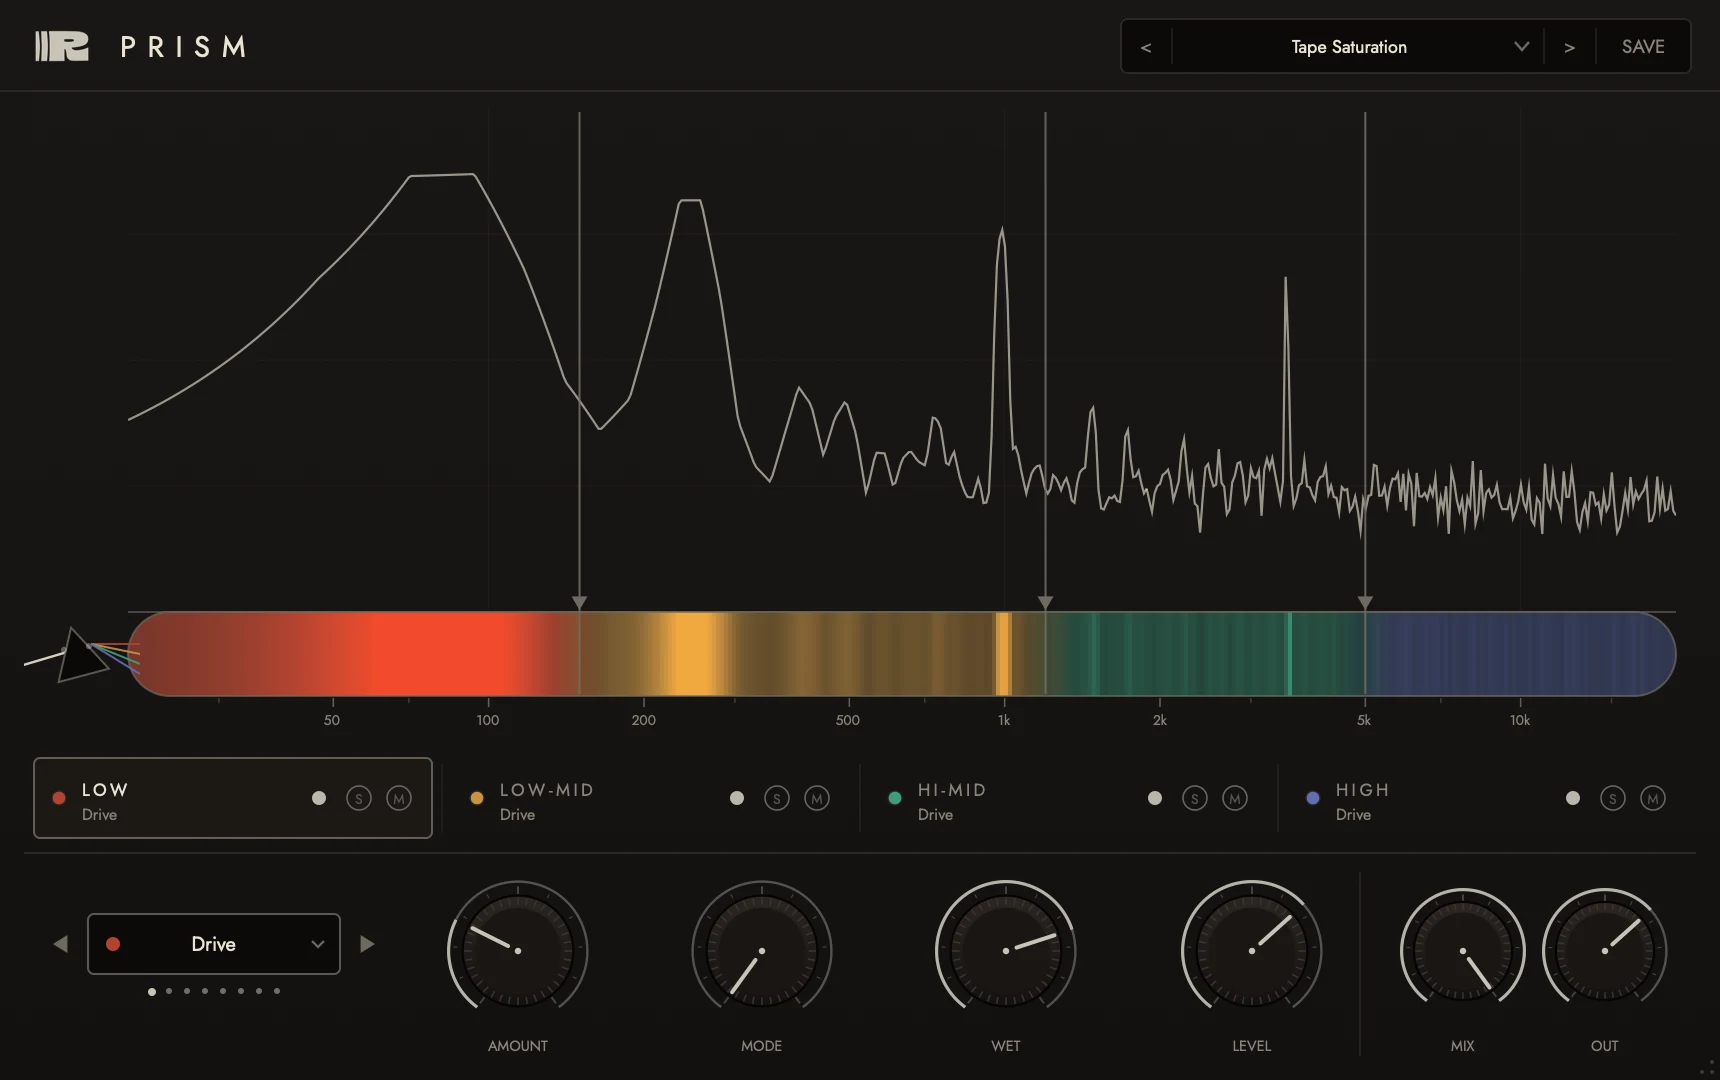This screenshot has width=1720, height=1080.
Task: Solo the LOW-MID band
Action: (x=777, y=798)
